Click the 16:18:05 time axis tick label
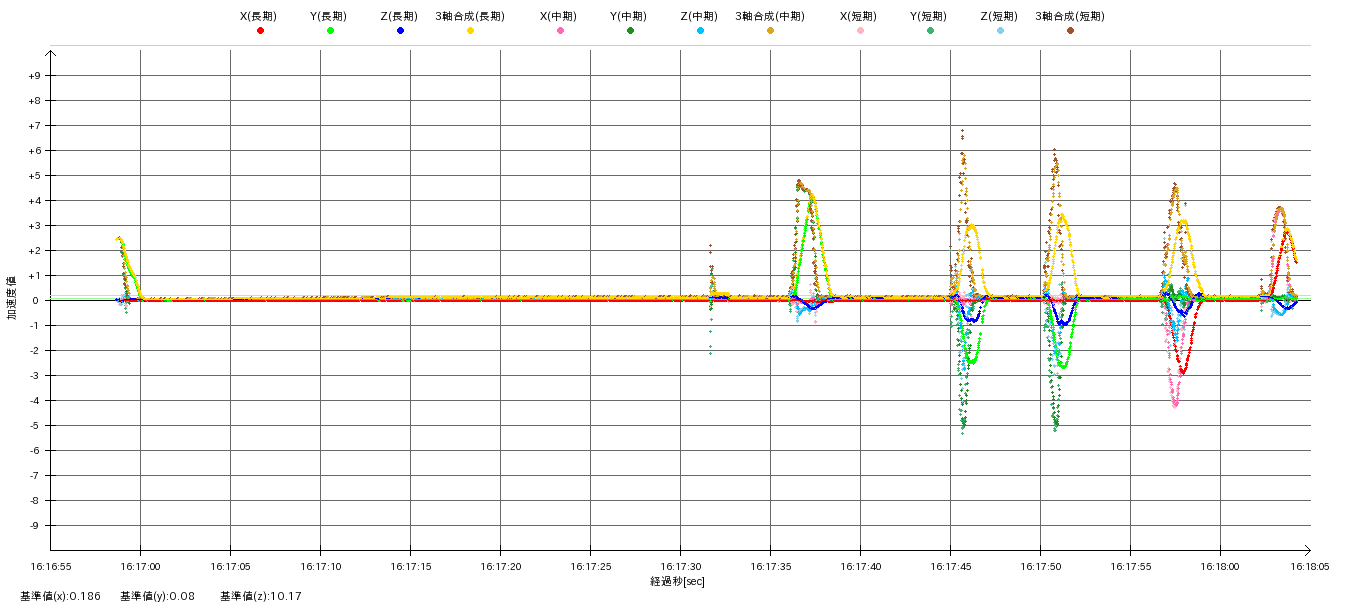This screenshot has width=1350, height=610. 1310,566
